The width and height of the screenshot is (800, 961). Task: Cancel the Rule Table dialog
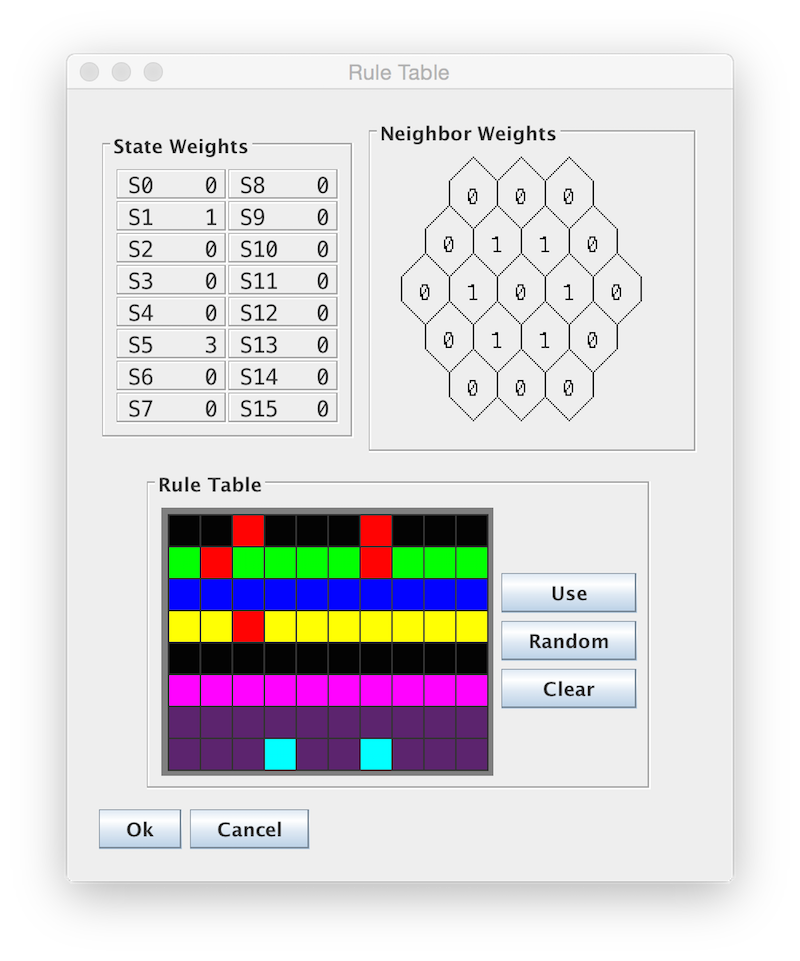pos(250,829)
